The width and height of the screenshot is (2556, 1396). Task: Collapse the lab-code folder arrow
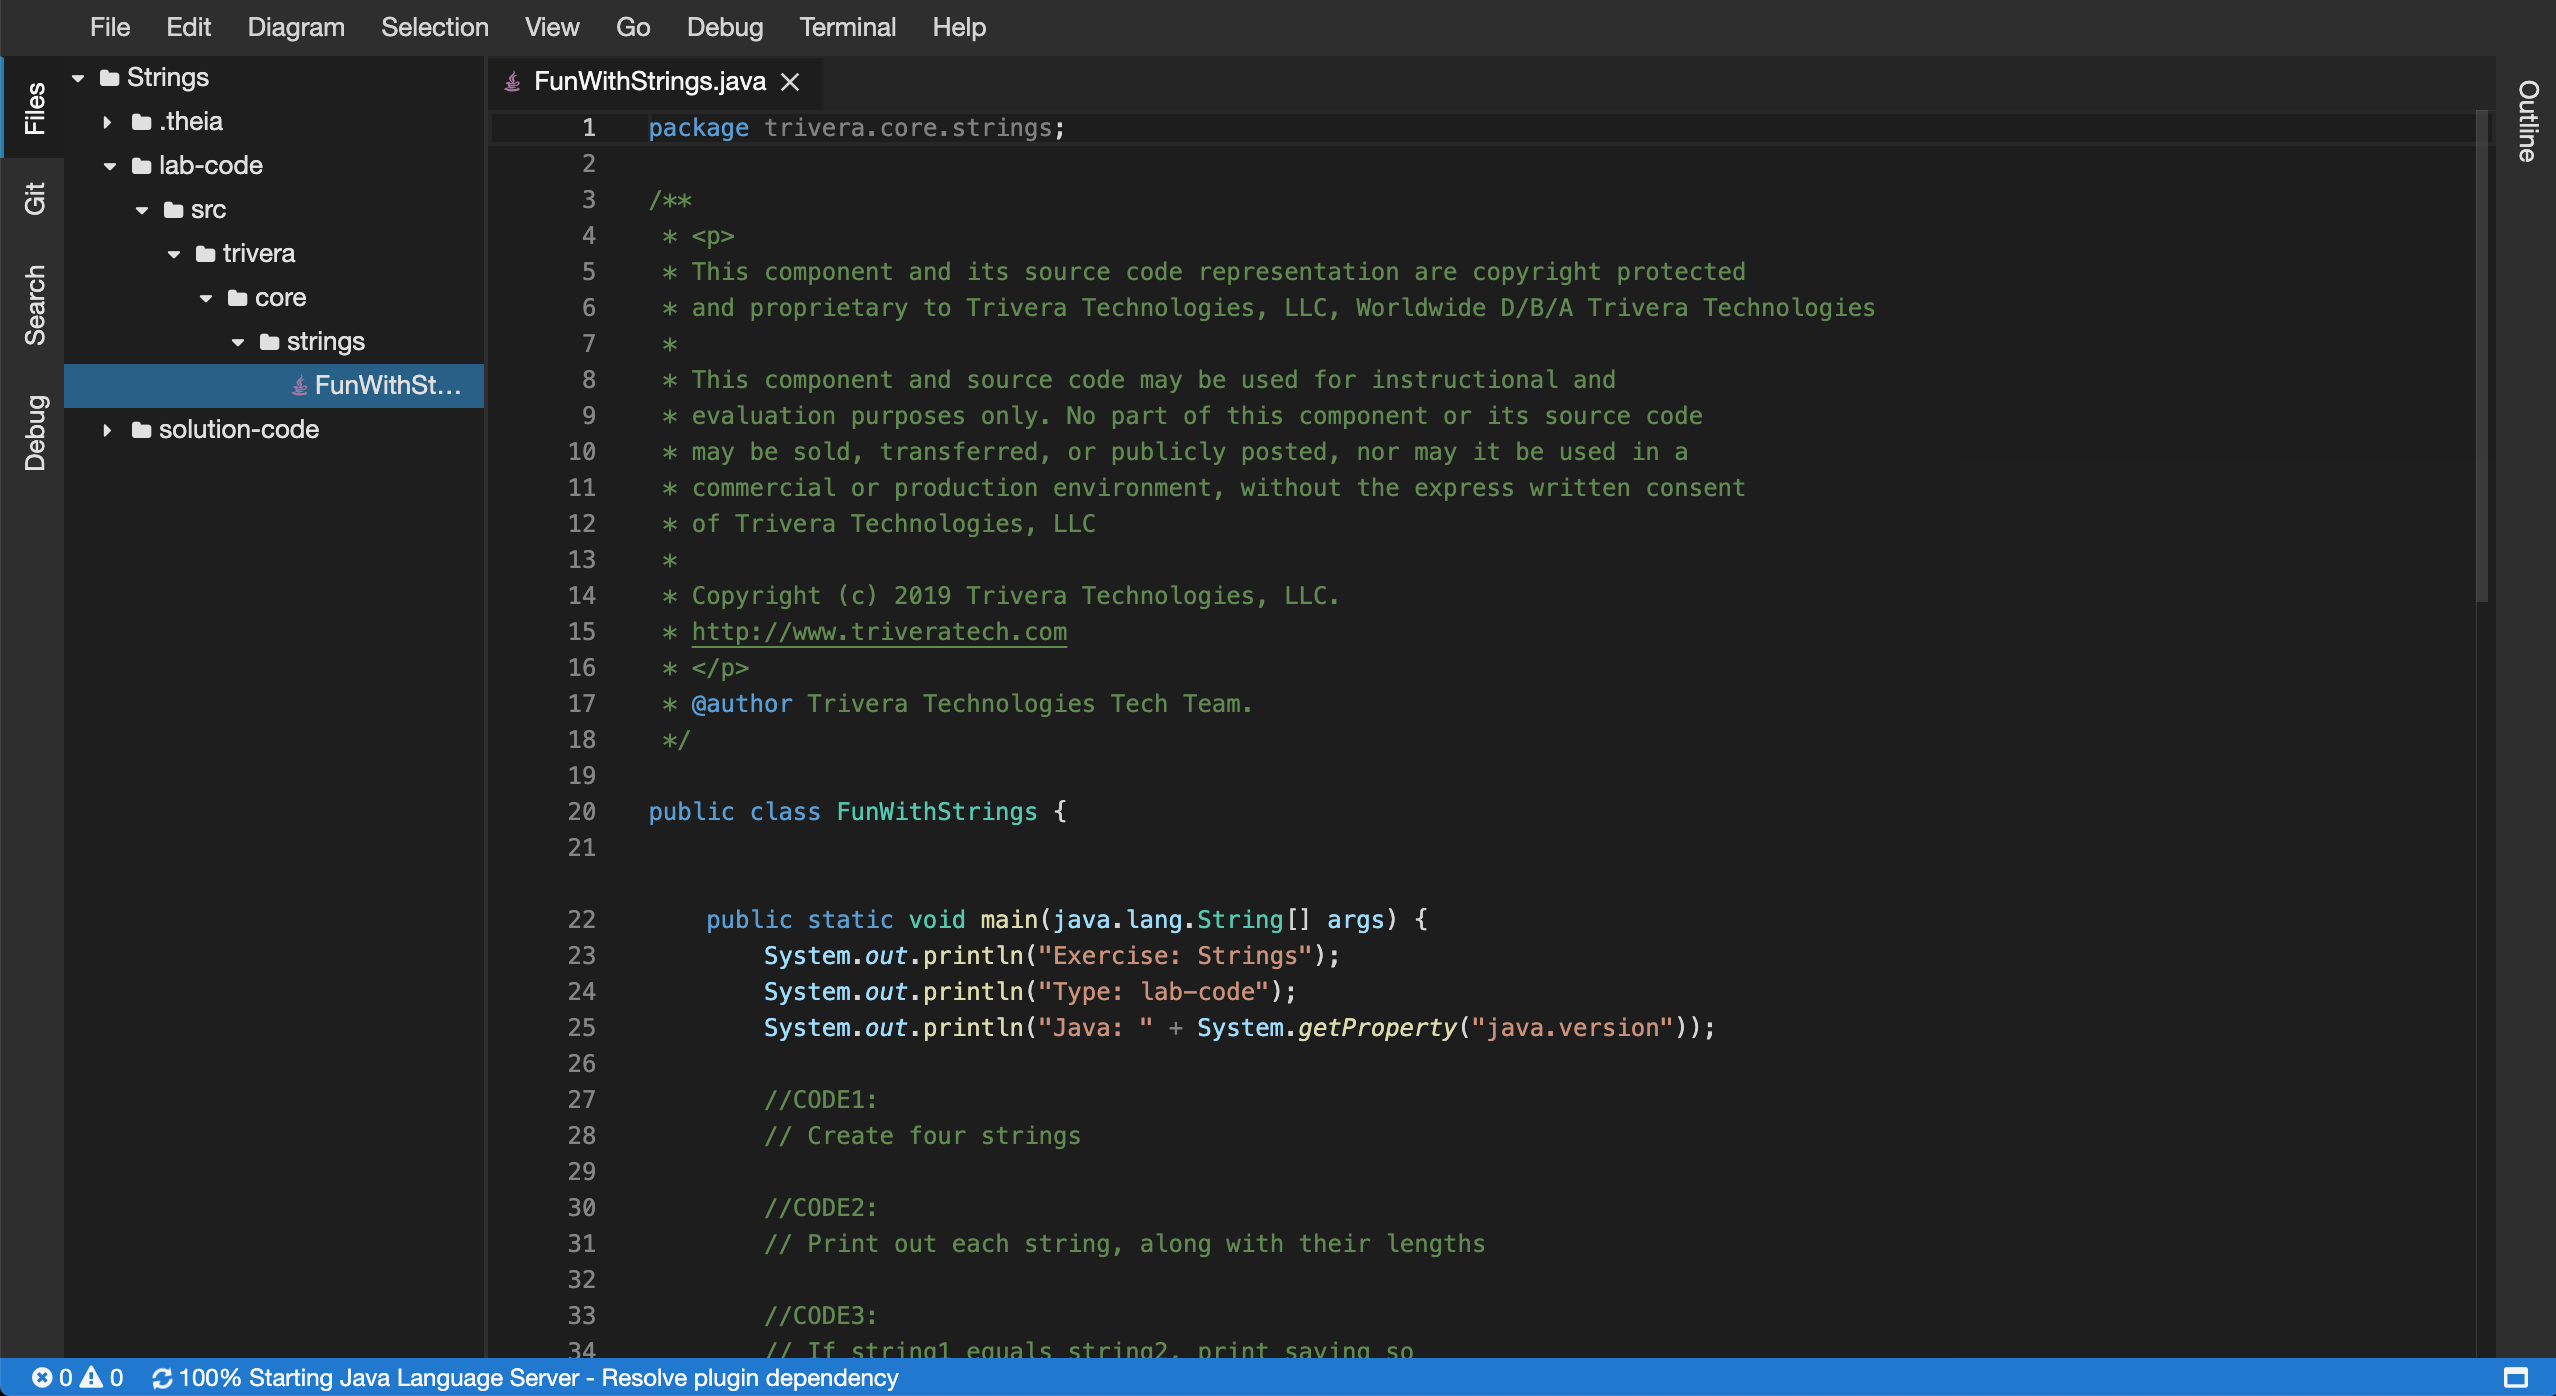(x=110, y=166)
